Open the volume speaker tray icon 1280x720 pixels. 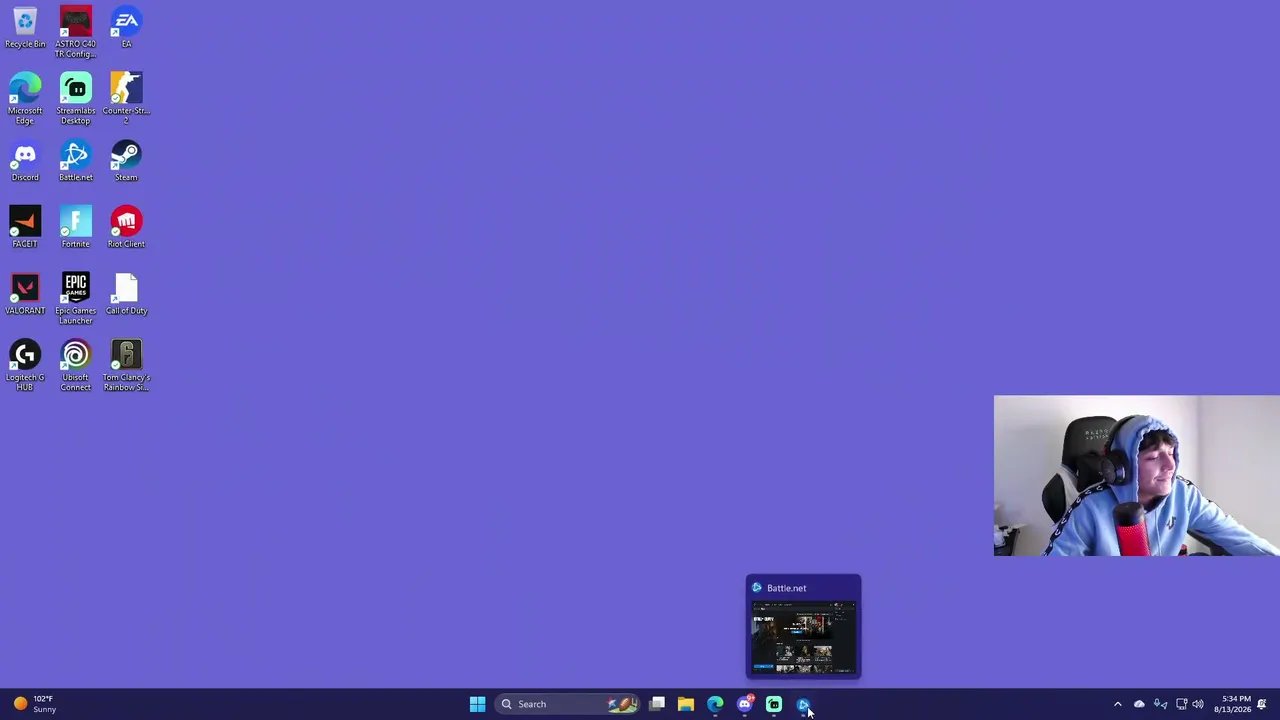[1198, 704]
